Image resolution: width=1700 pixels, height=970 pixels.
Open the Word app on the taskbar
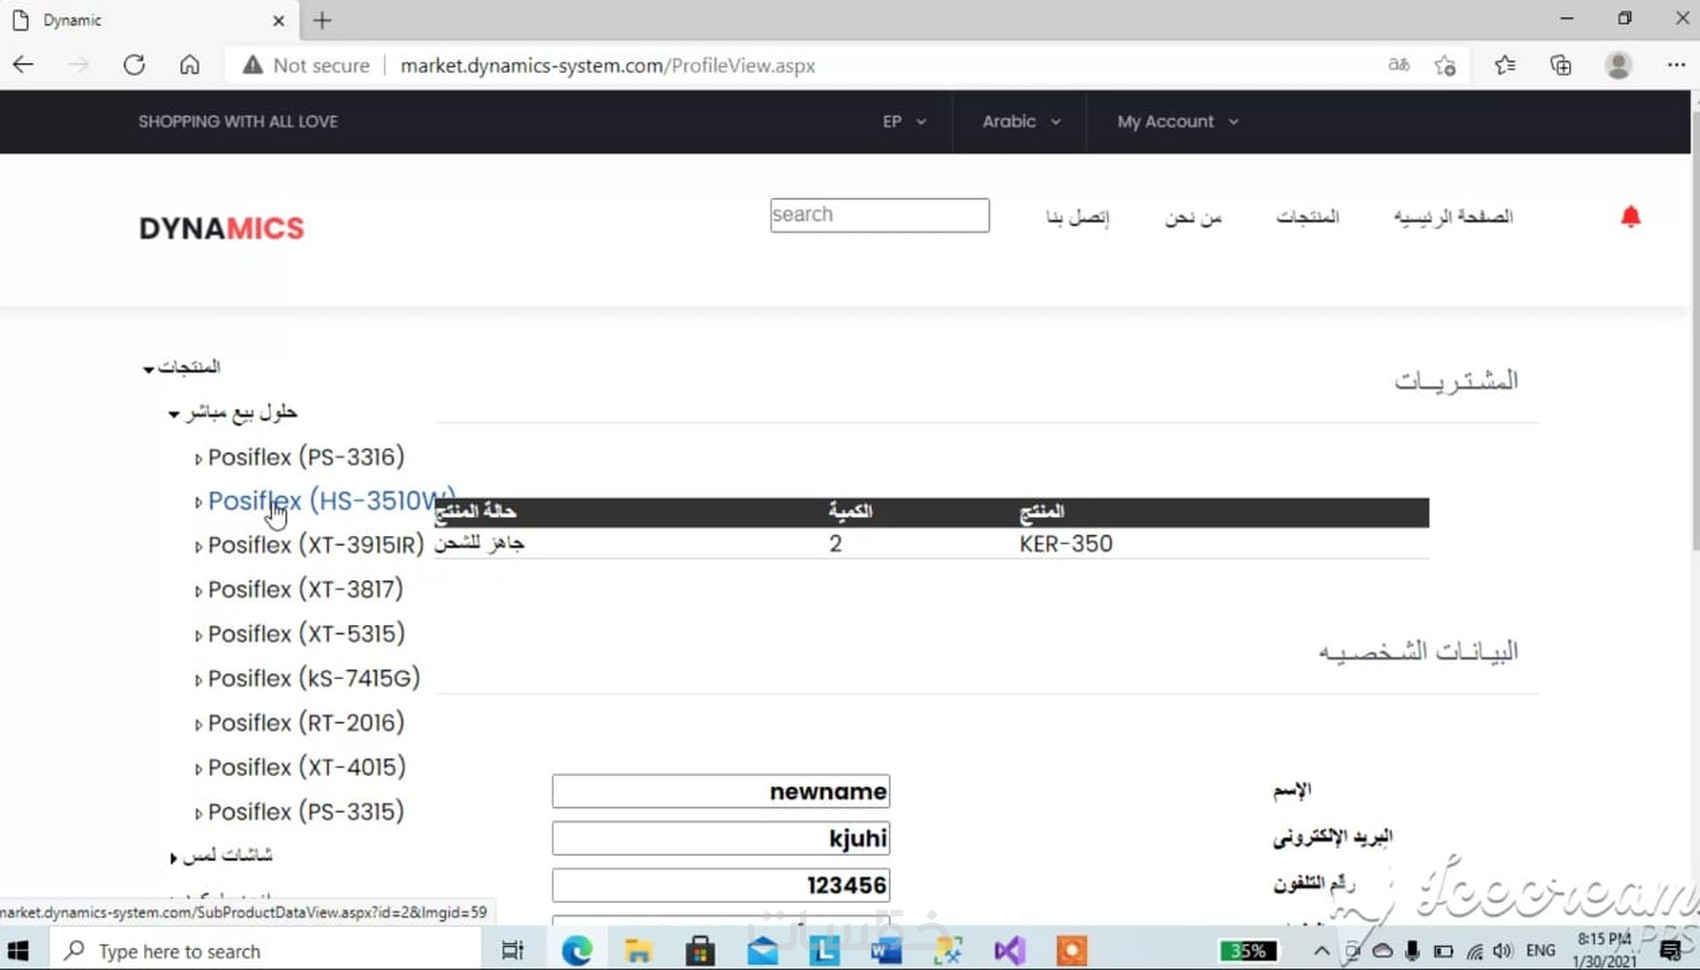coord(886,950)
